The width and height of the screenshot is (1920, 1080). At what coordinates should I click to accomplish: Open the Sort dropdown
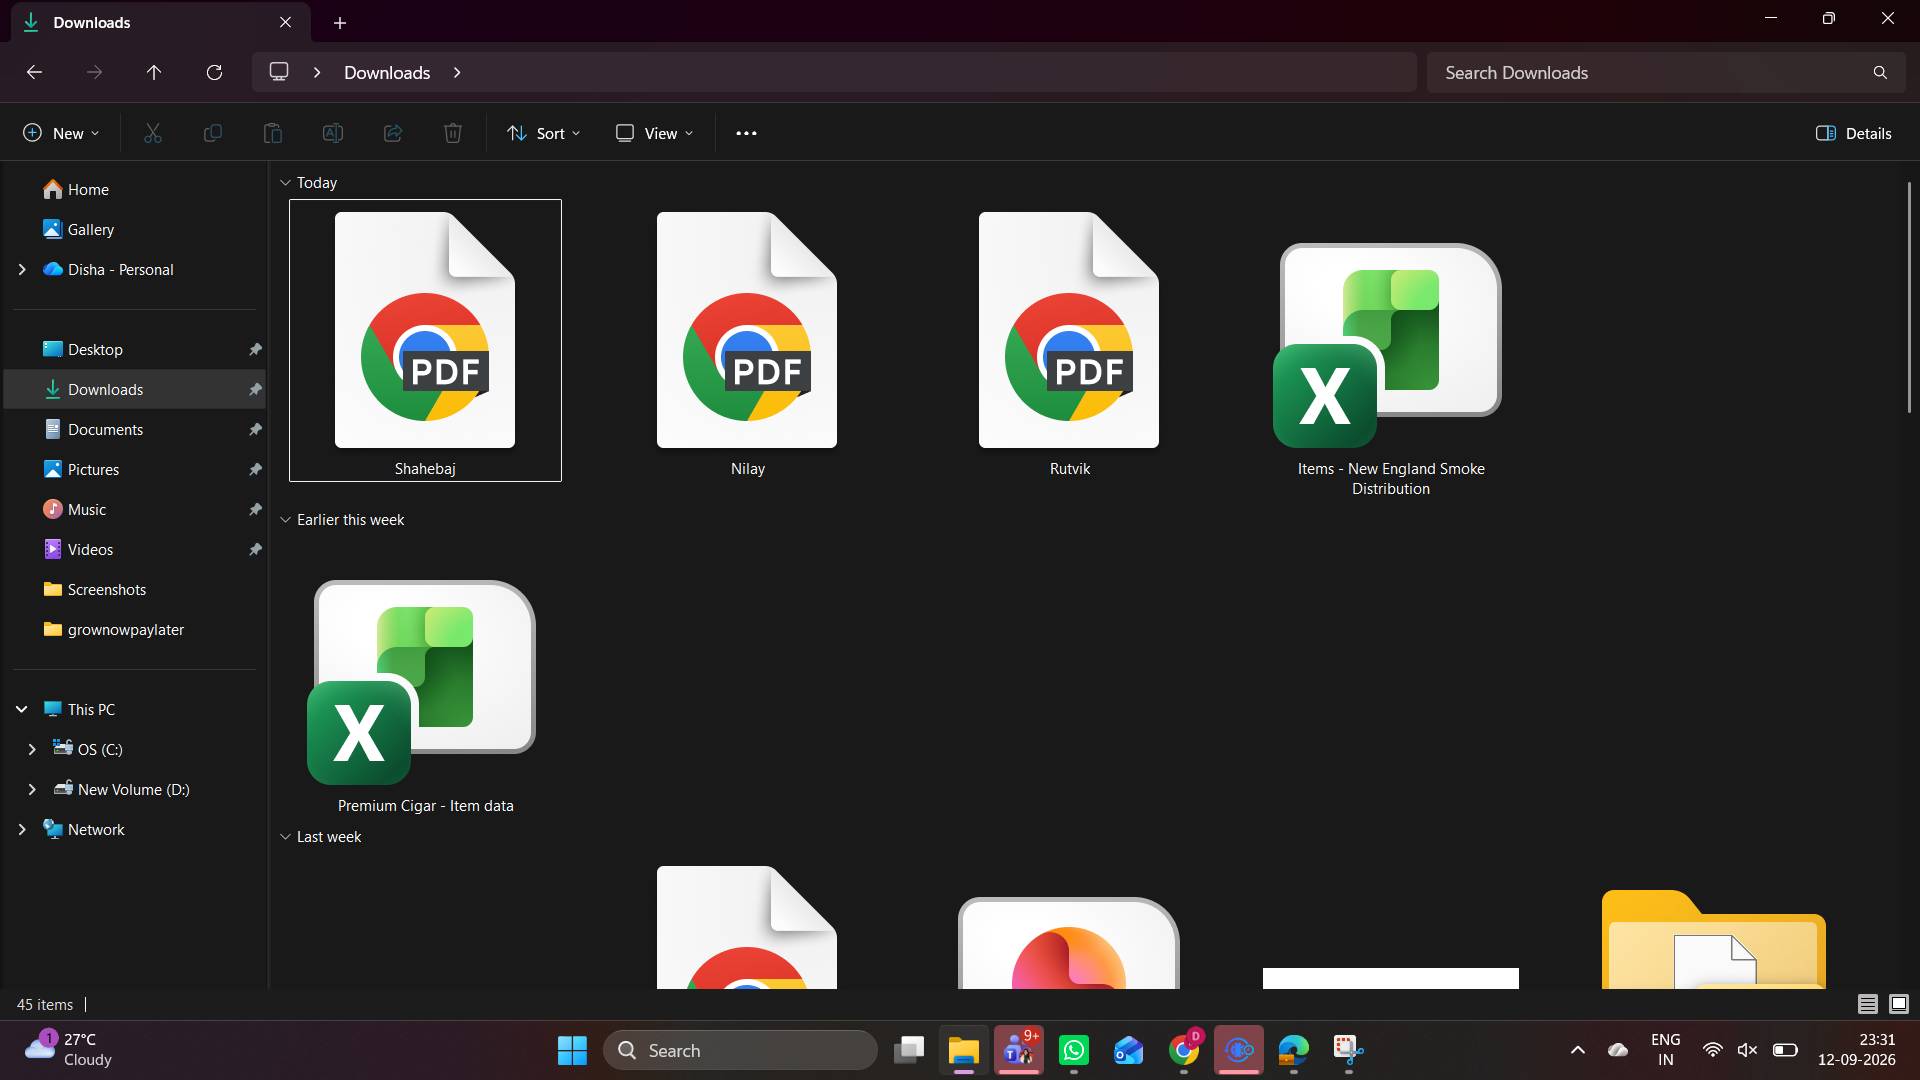(544, 133)
